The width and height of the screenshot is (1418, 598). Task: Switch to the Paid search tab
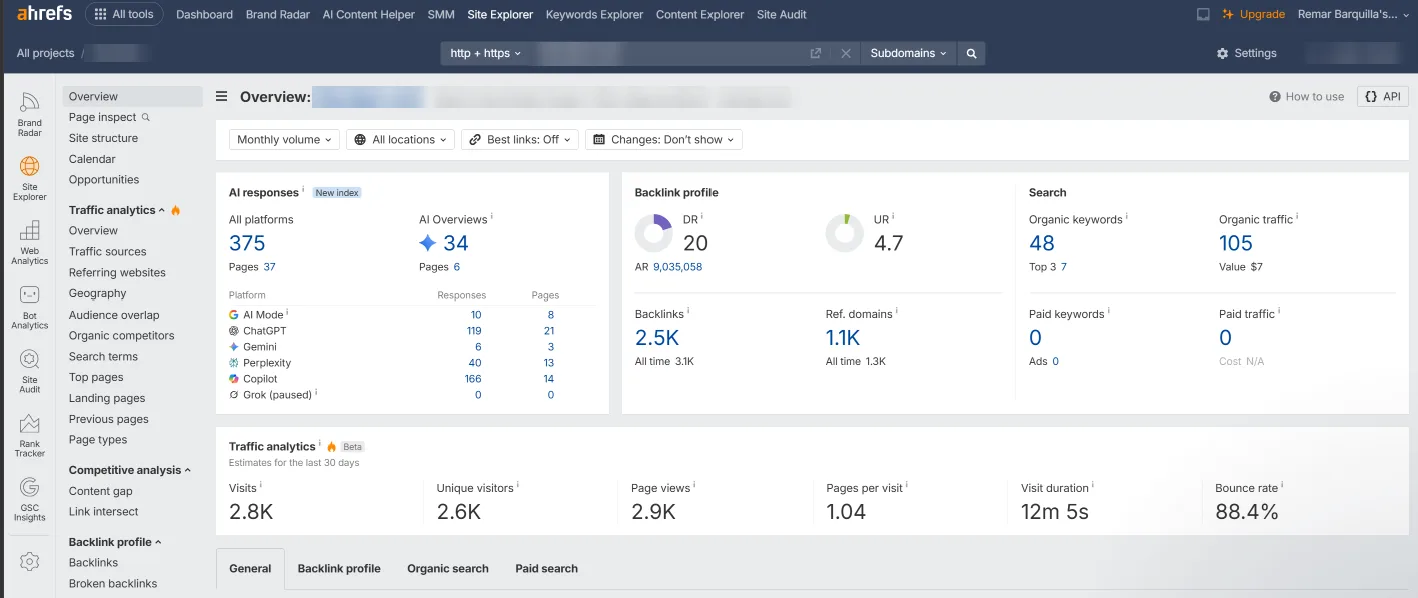point(547,568)
